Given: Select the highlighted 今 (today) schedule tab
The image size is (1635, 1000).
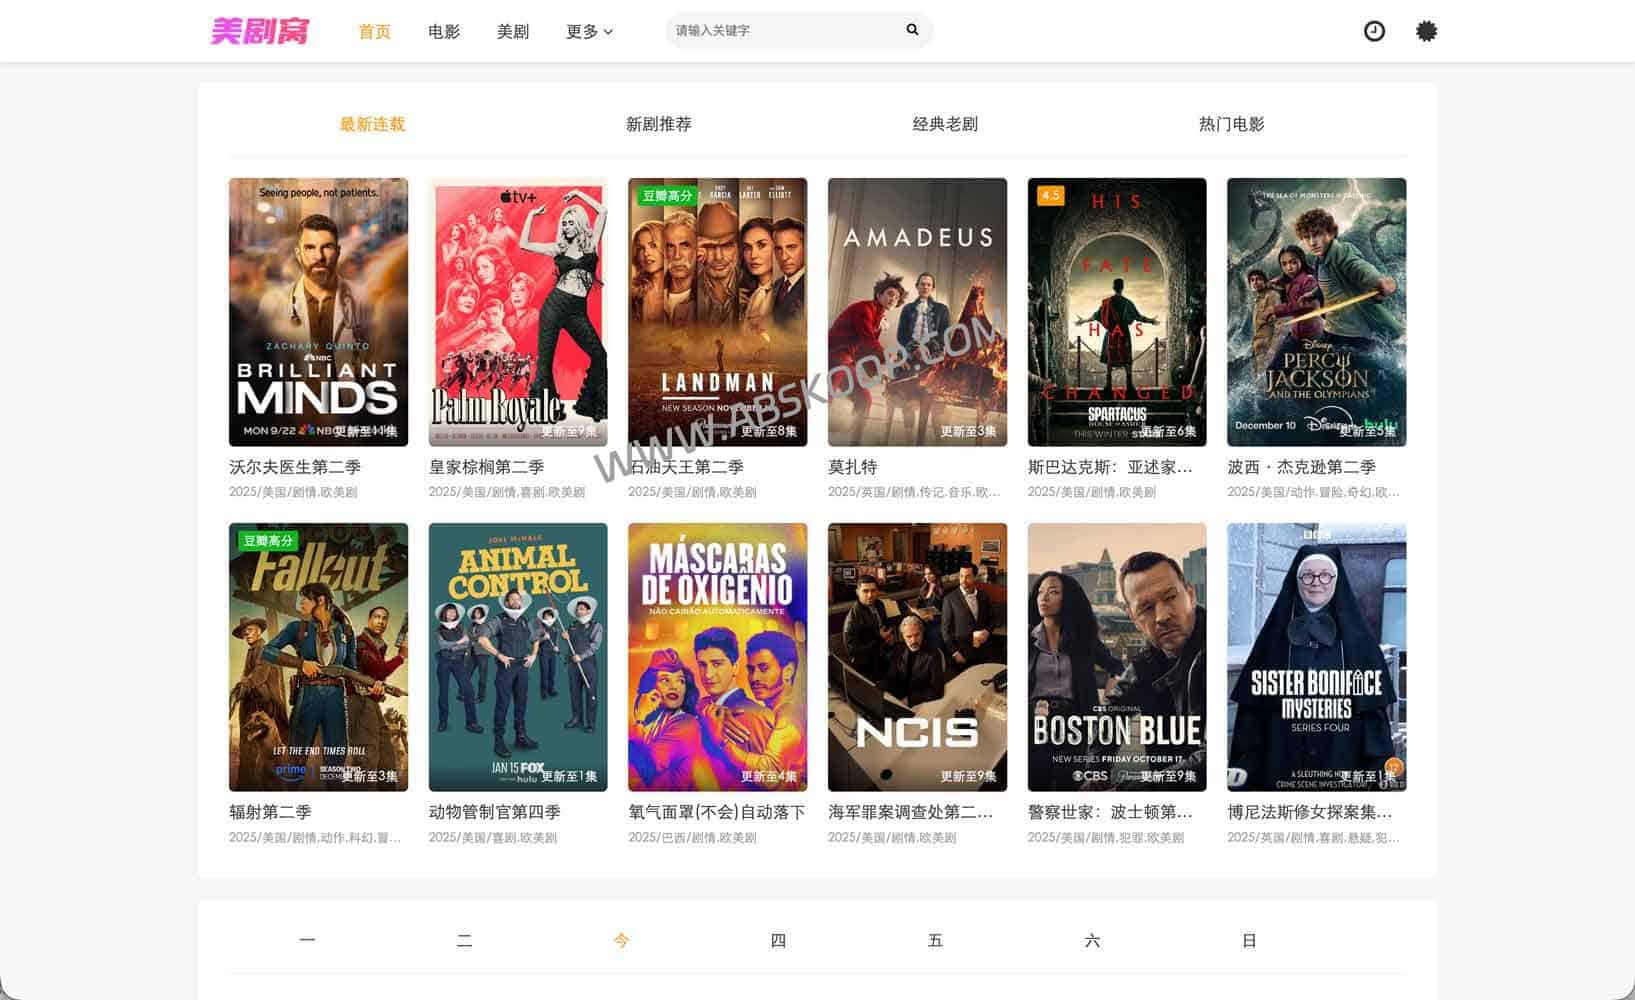Looking at the screenshot, I should (621, 940).
